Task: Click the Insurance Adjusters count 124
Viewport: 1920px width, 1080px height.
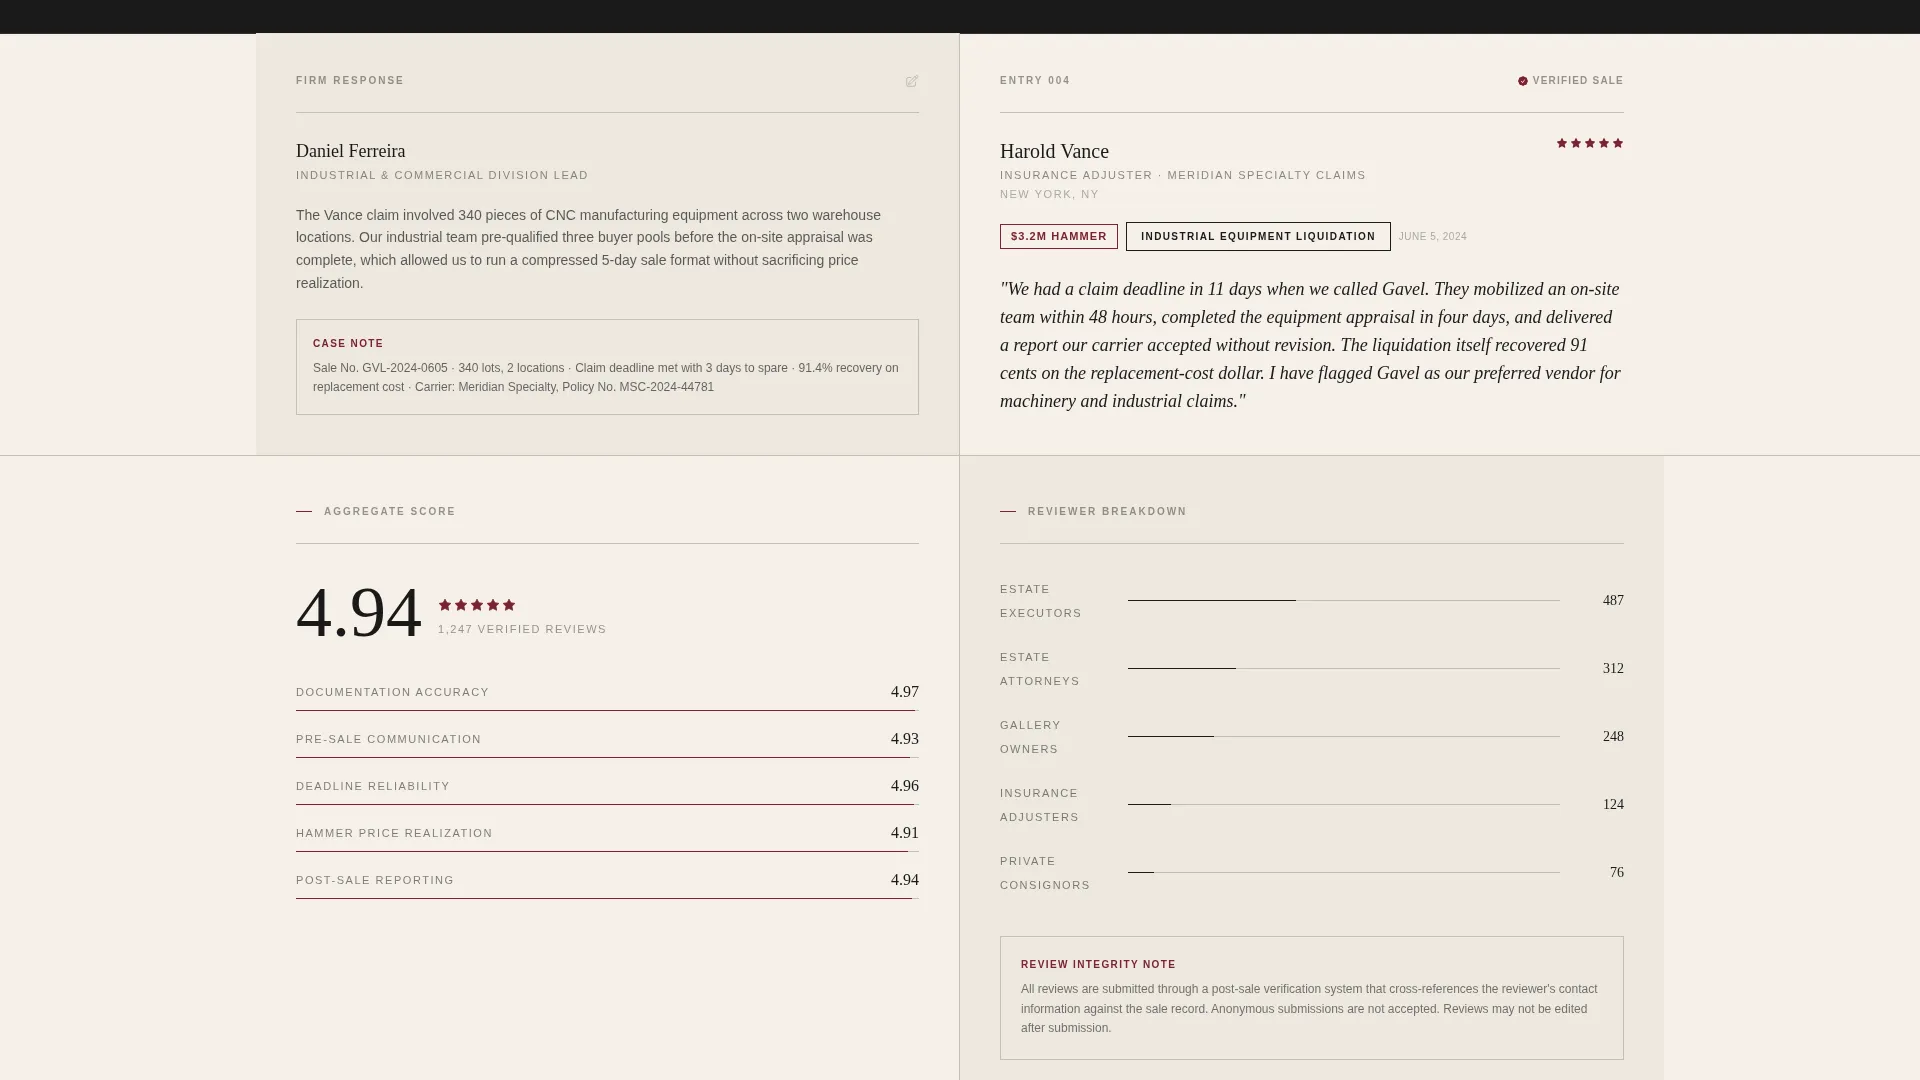Action: click(x=1613, y=805)
